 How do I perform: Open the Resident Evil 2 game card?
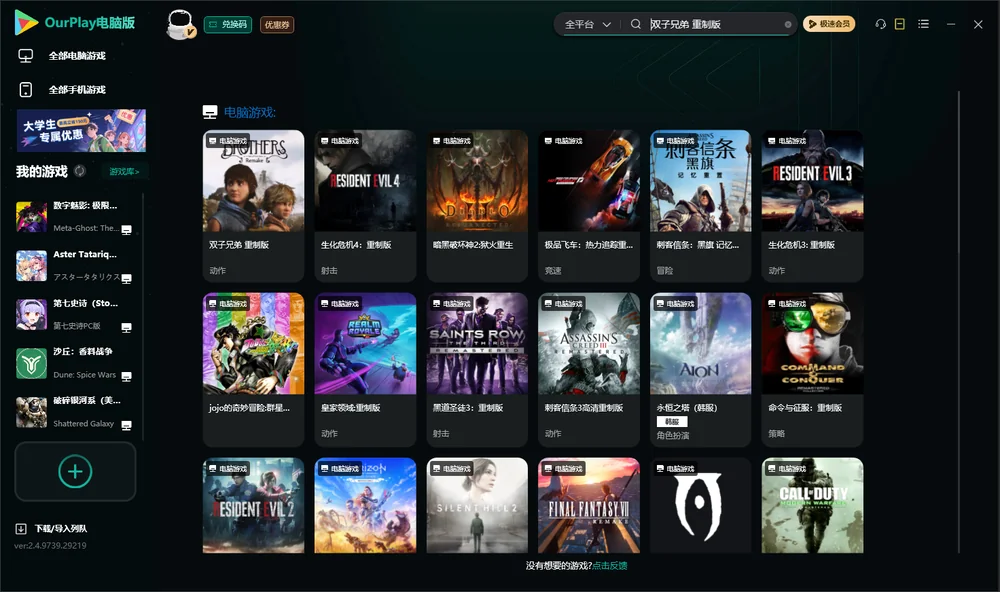click(253, 505)
